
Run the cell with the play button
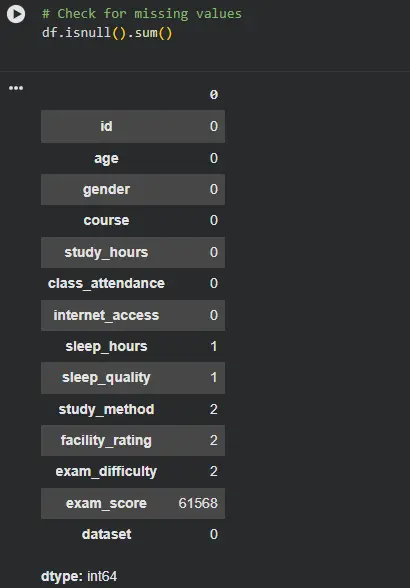[x=16, y=14]
